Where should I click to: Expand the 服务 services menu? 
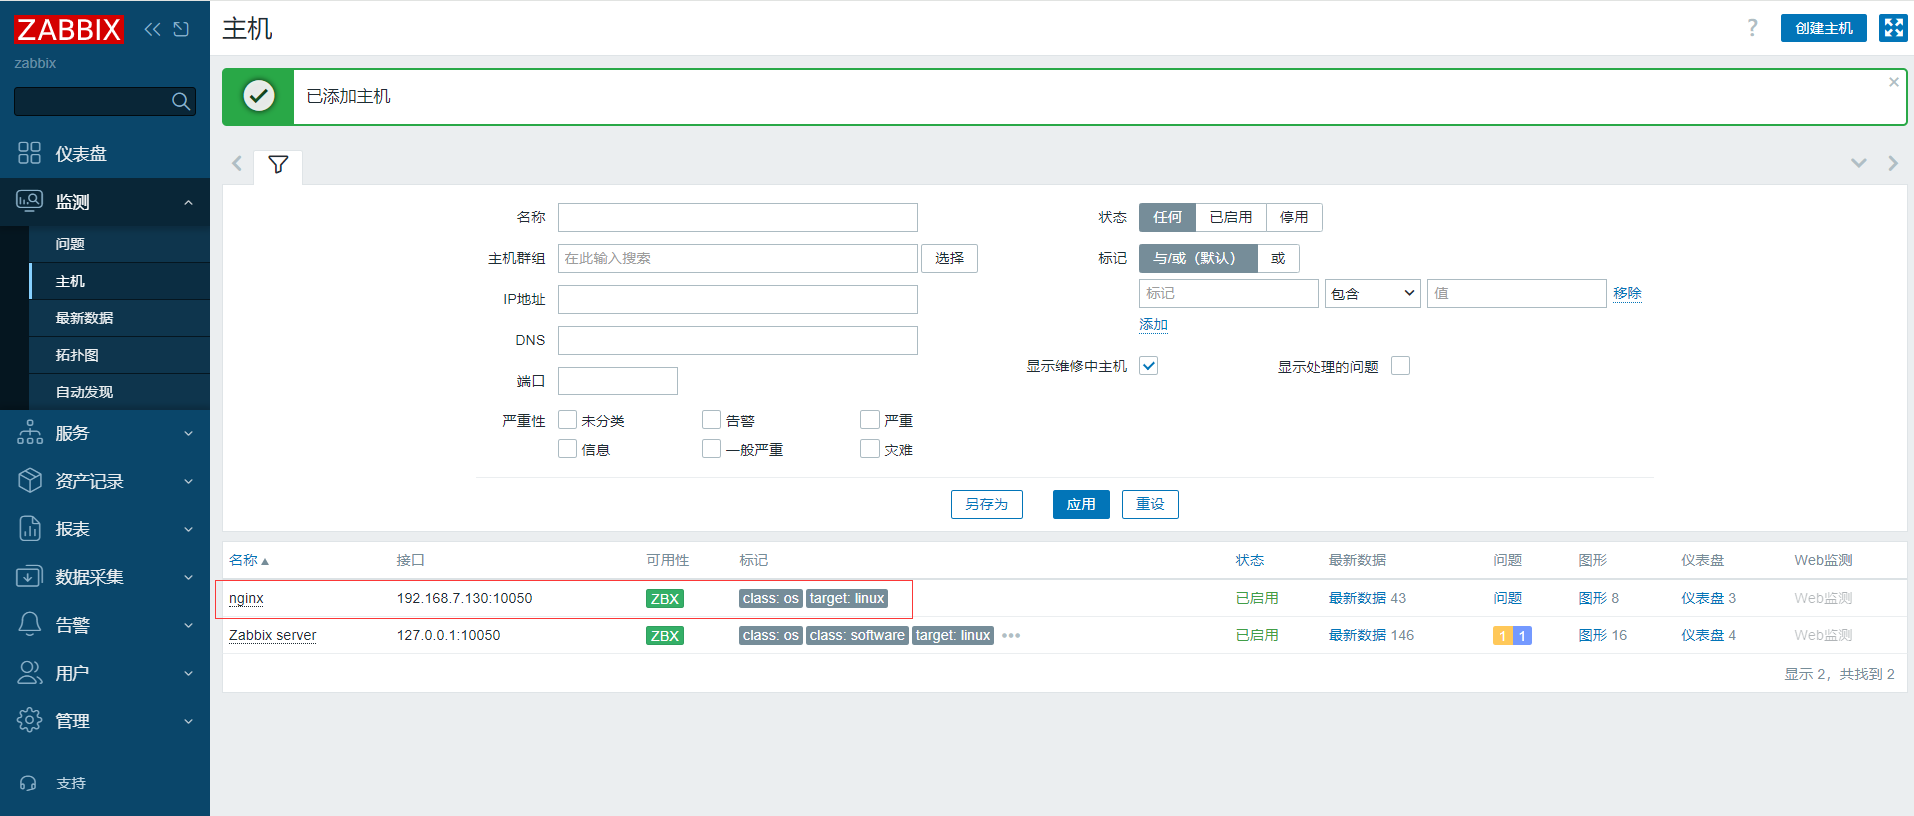coord(105,434)
